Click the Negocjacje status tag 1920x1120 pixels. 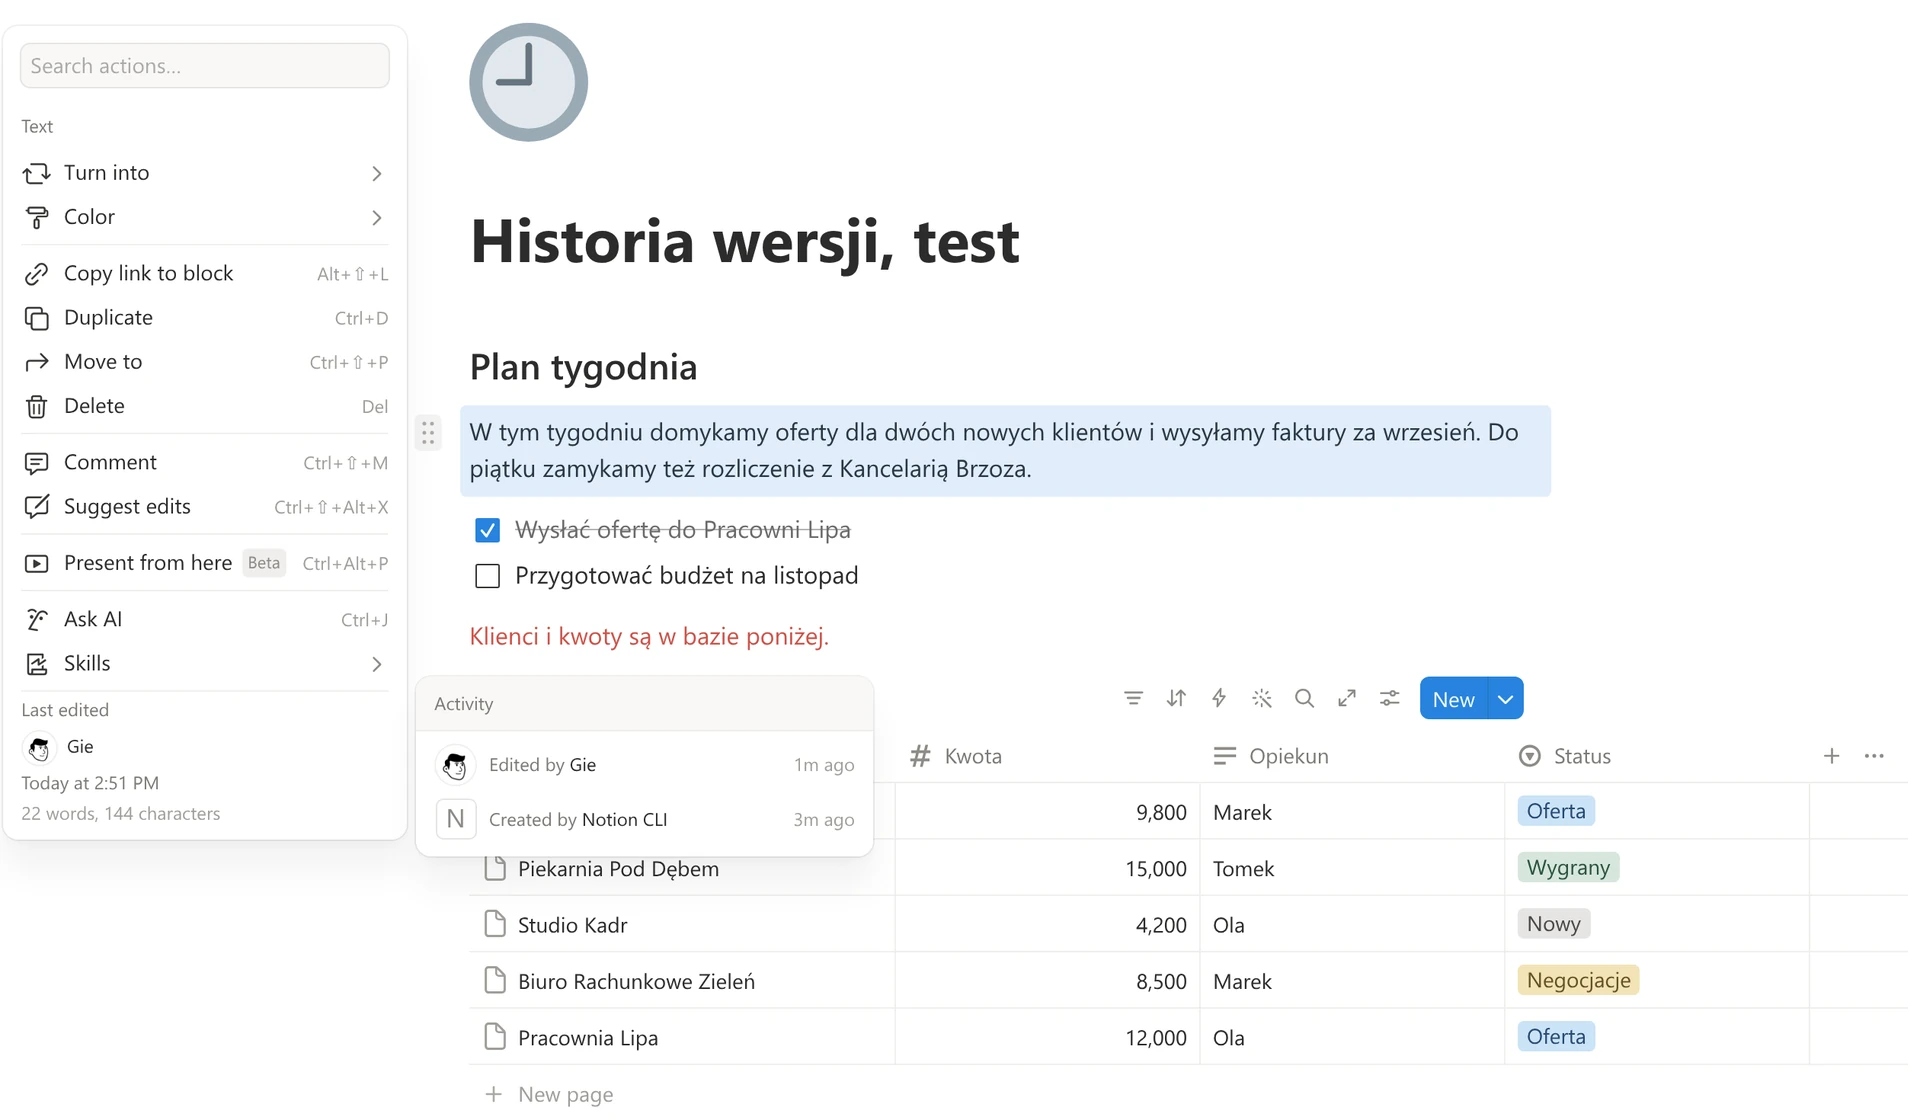[1578, 980]
